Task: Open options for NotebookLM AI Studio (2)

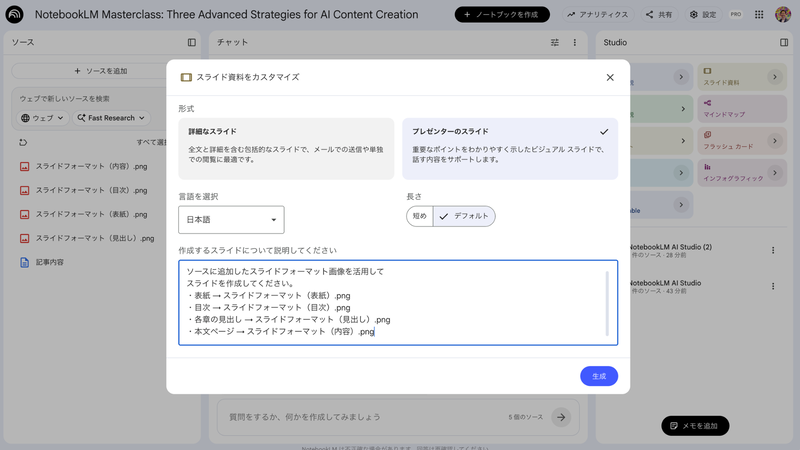Action: [773, 251]
